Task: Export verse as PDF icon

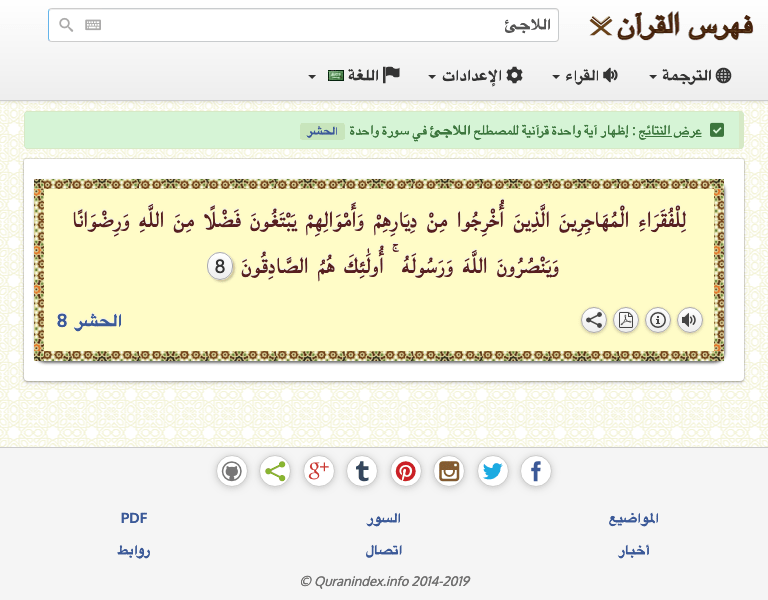Action: tap(626, 320)
